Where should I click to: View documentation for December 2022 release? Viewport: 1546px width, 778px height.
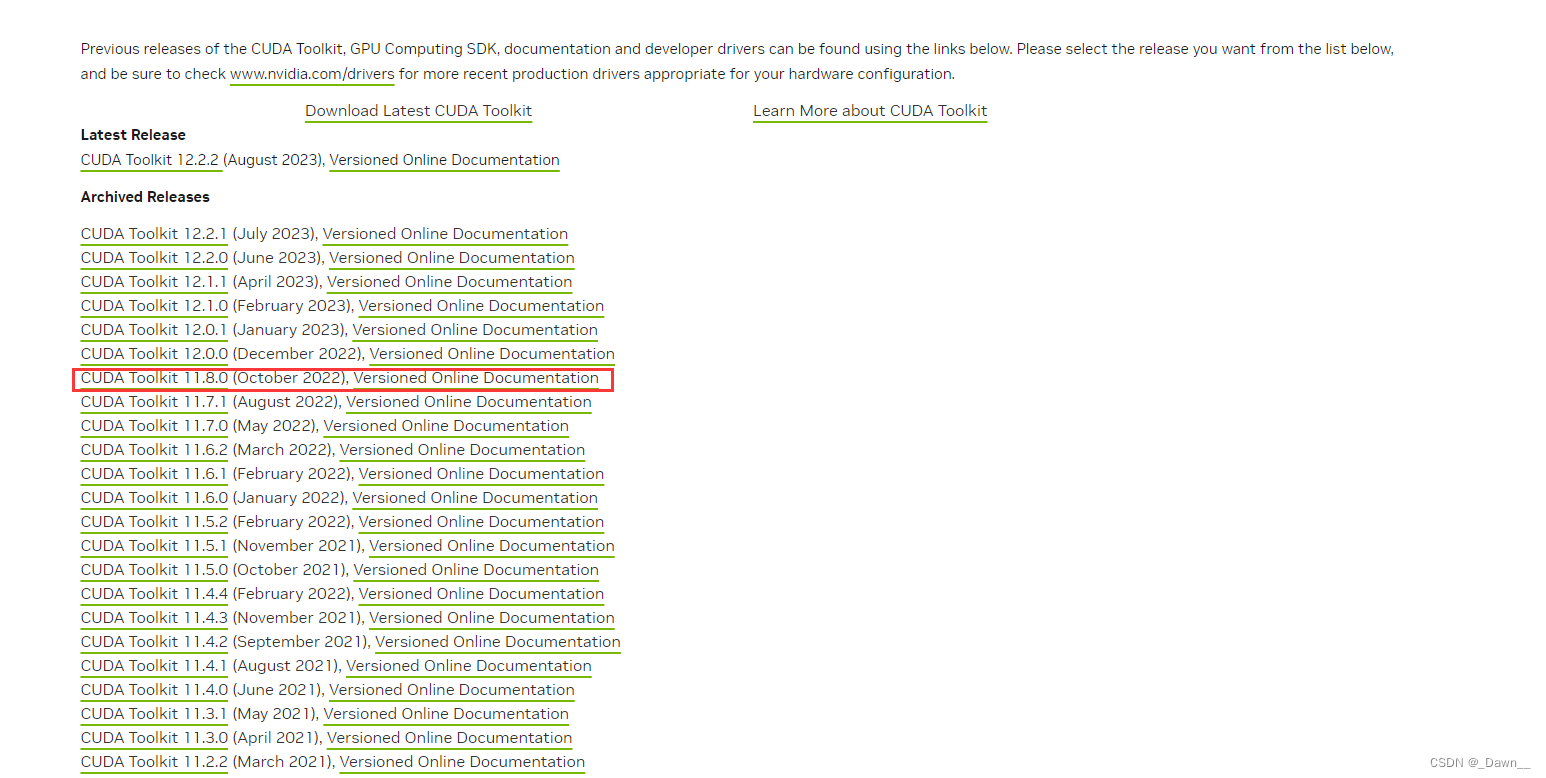coord(492,354)
